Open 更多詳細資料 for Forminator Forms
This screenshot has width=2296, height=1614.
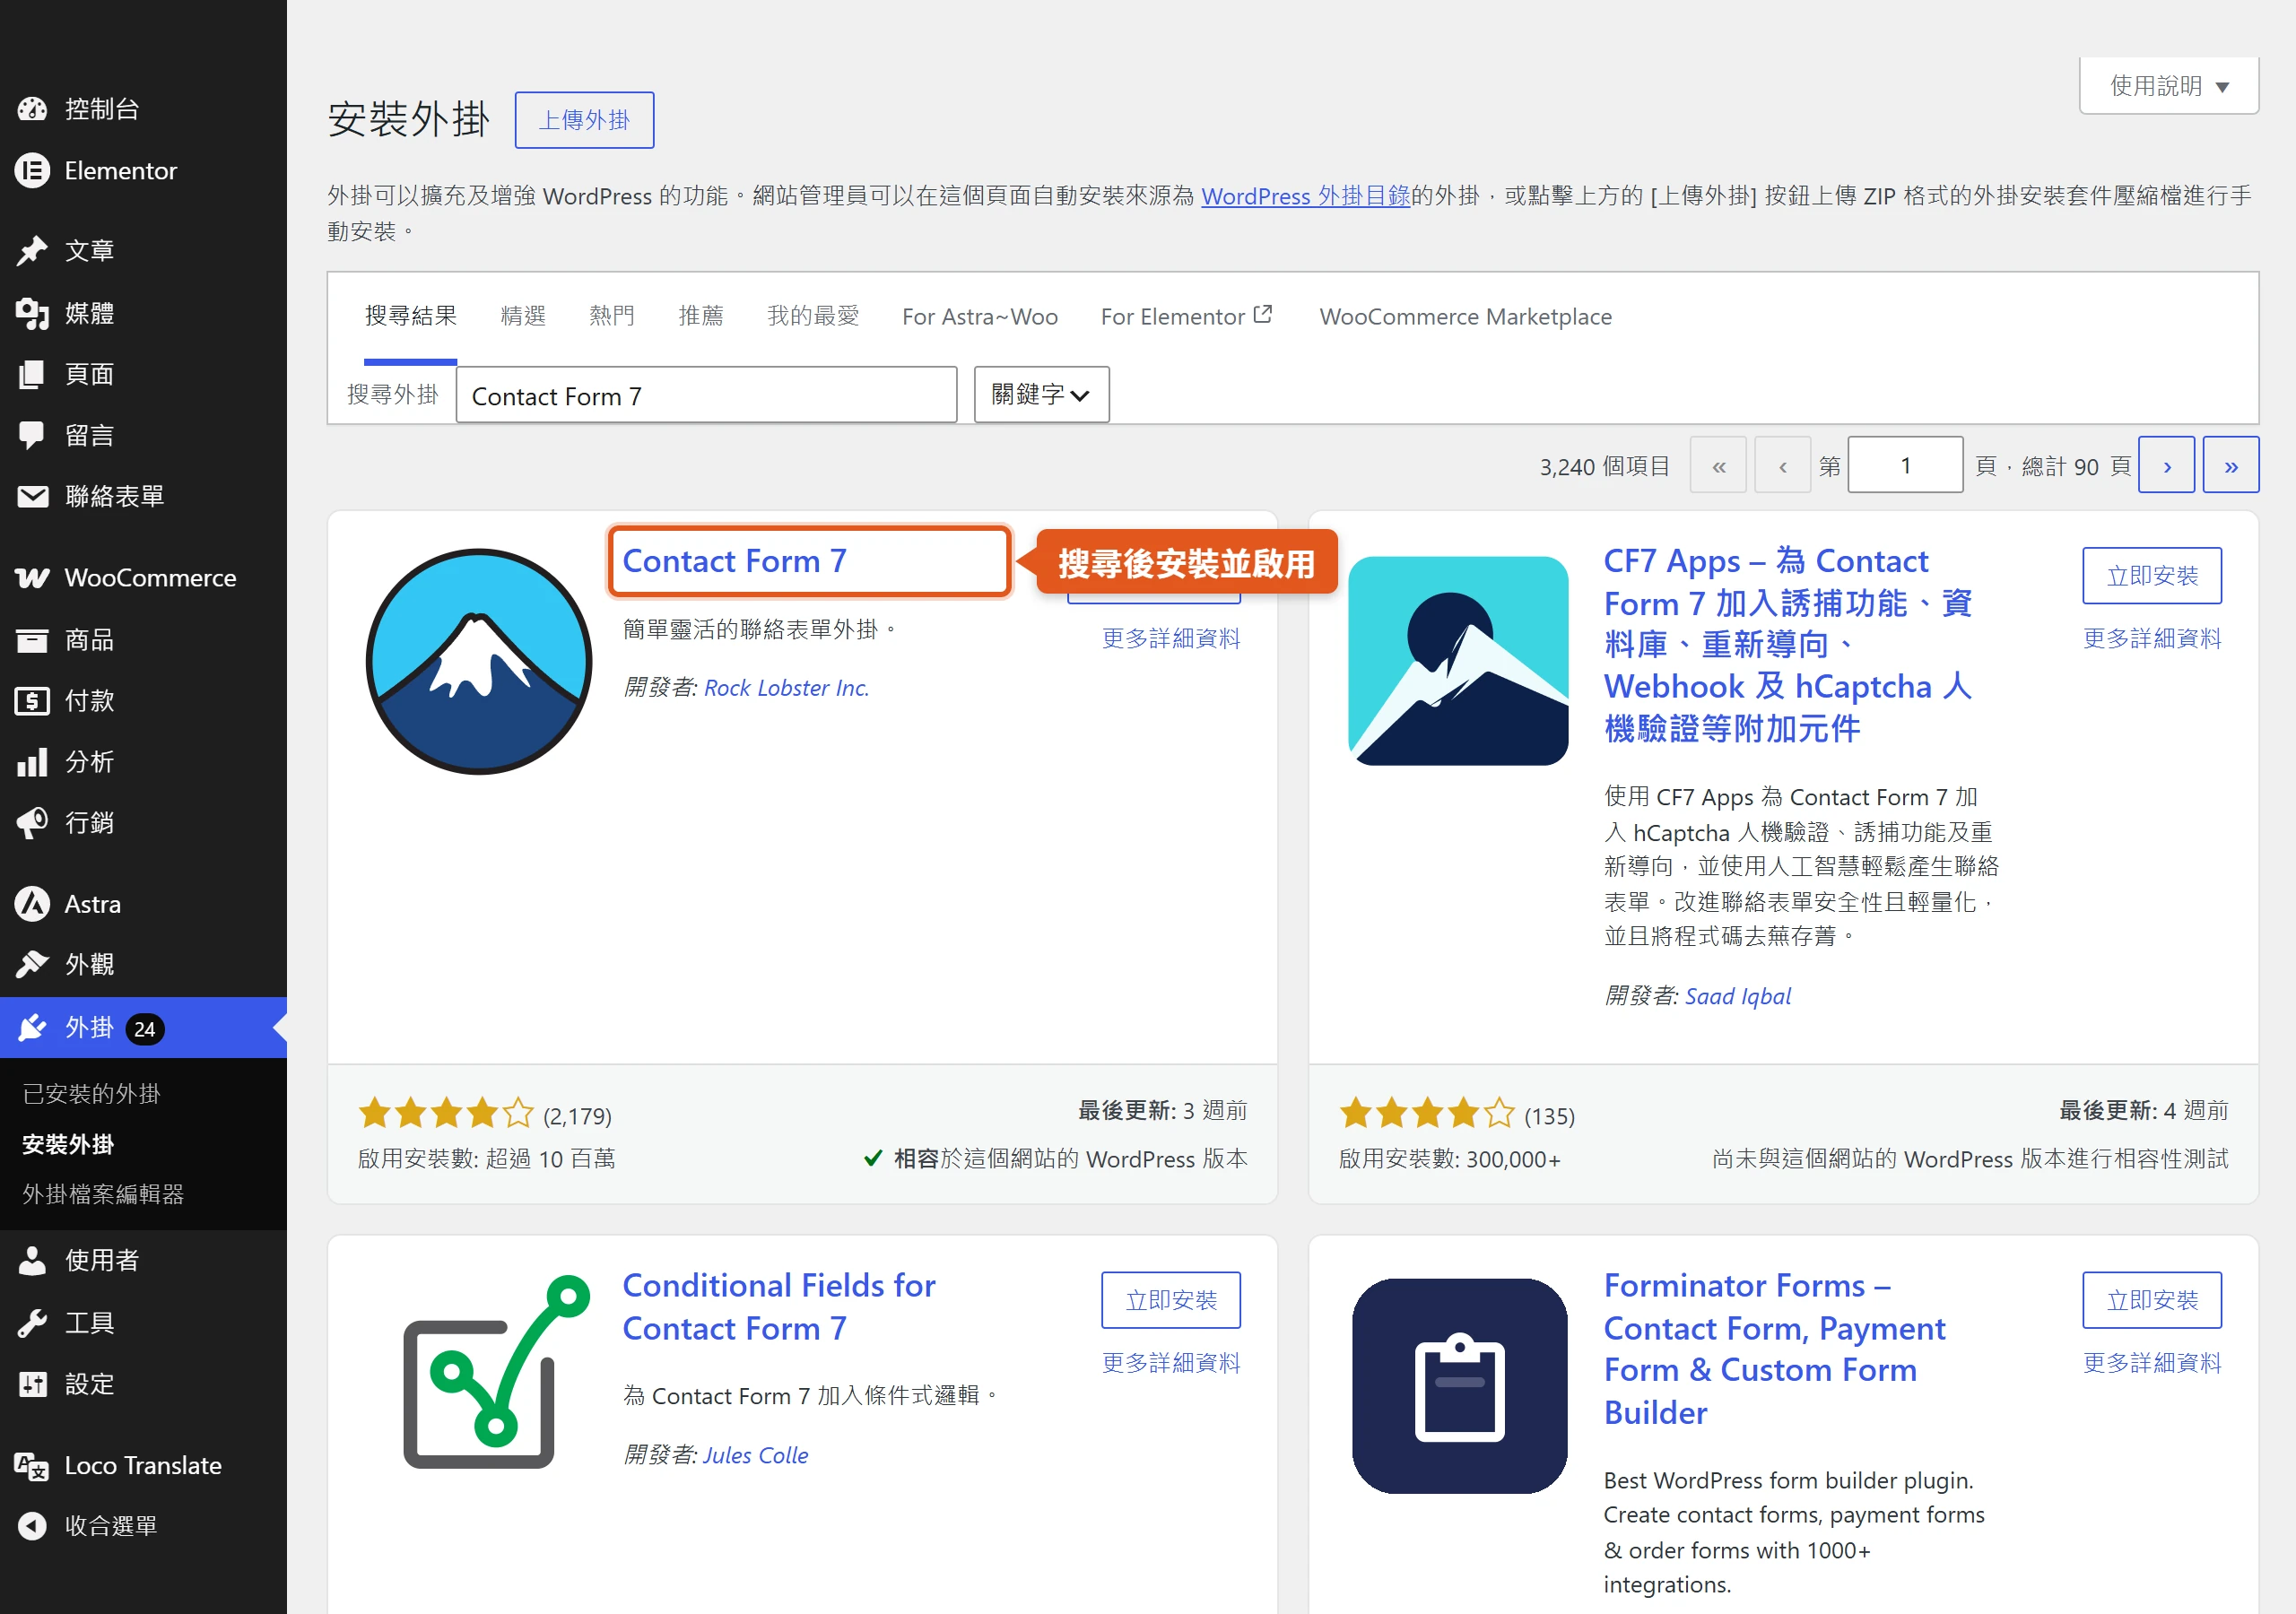point(2152,1362)
